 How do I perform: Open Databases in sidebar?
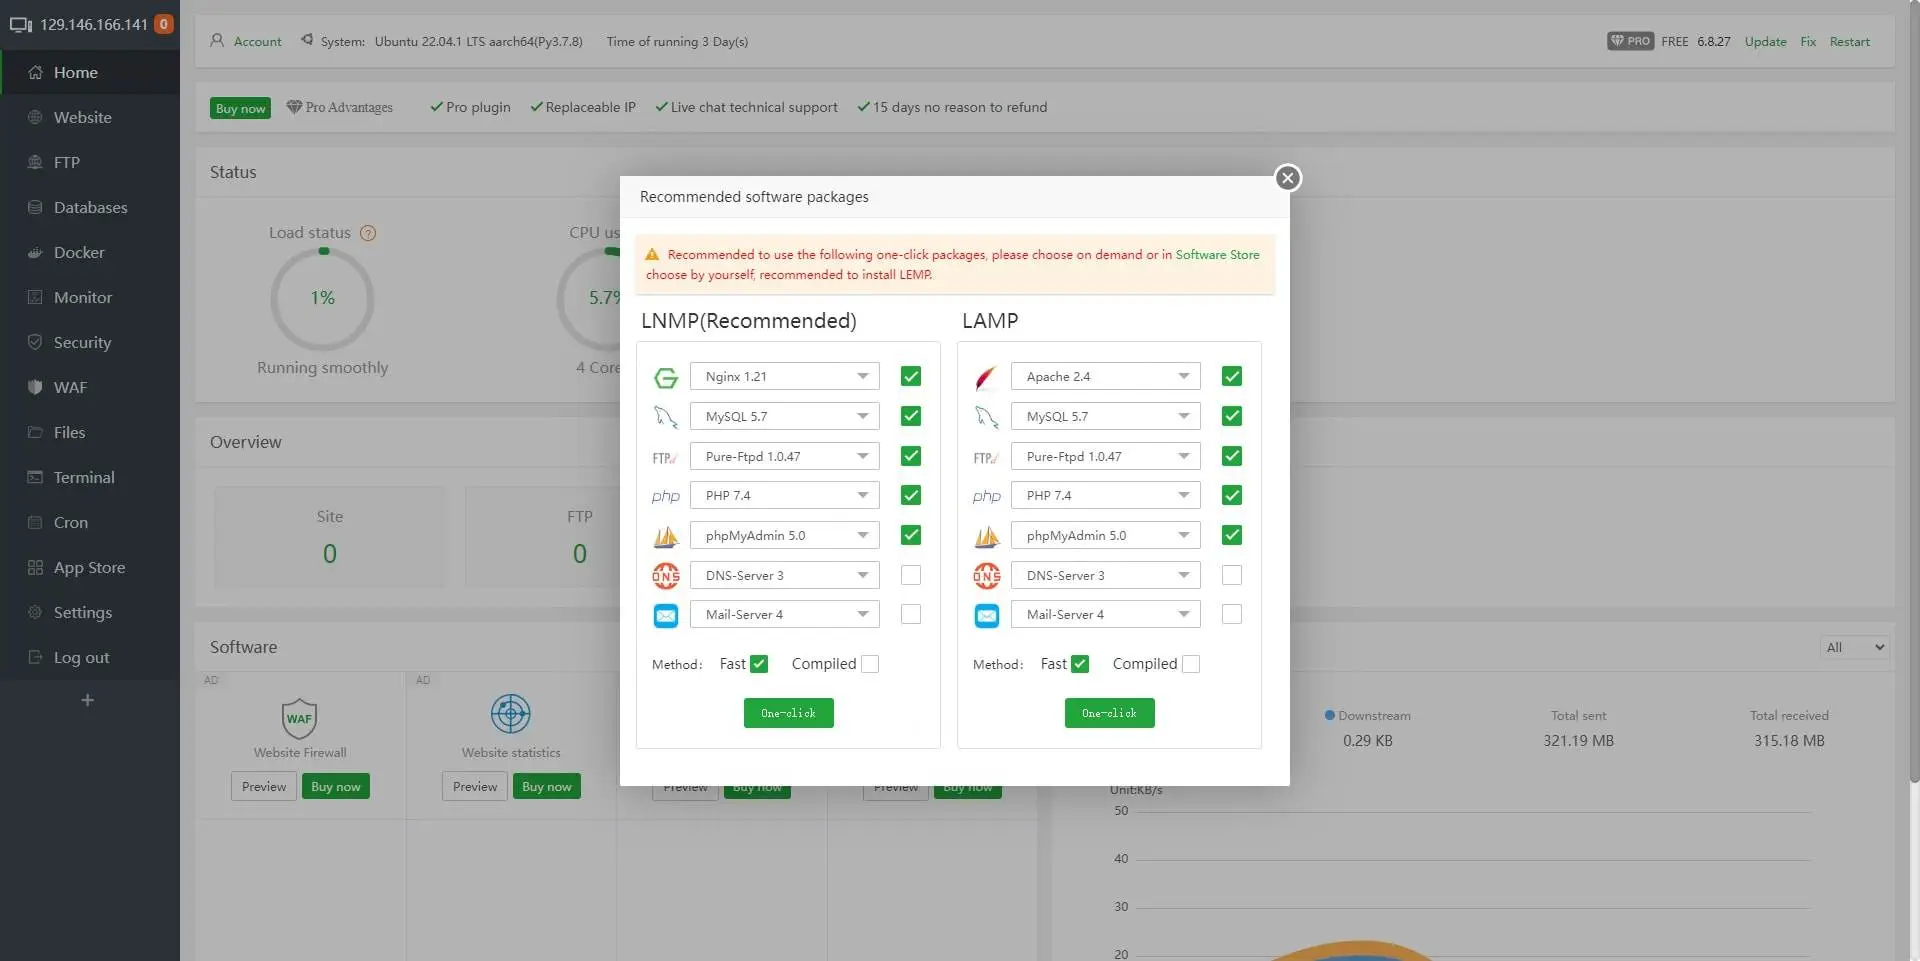coord(90,207)
